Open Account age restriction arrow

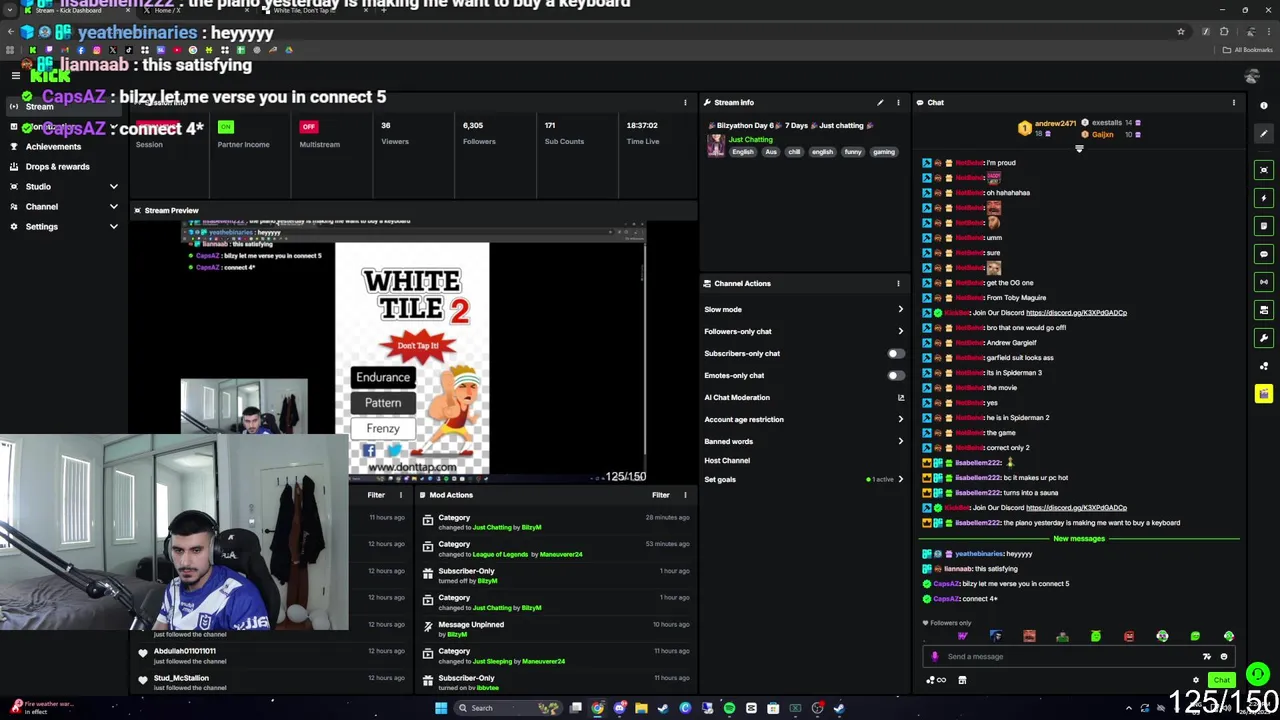[900, 419]
